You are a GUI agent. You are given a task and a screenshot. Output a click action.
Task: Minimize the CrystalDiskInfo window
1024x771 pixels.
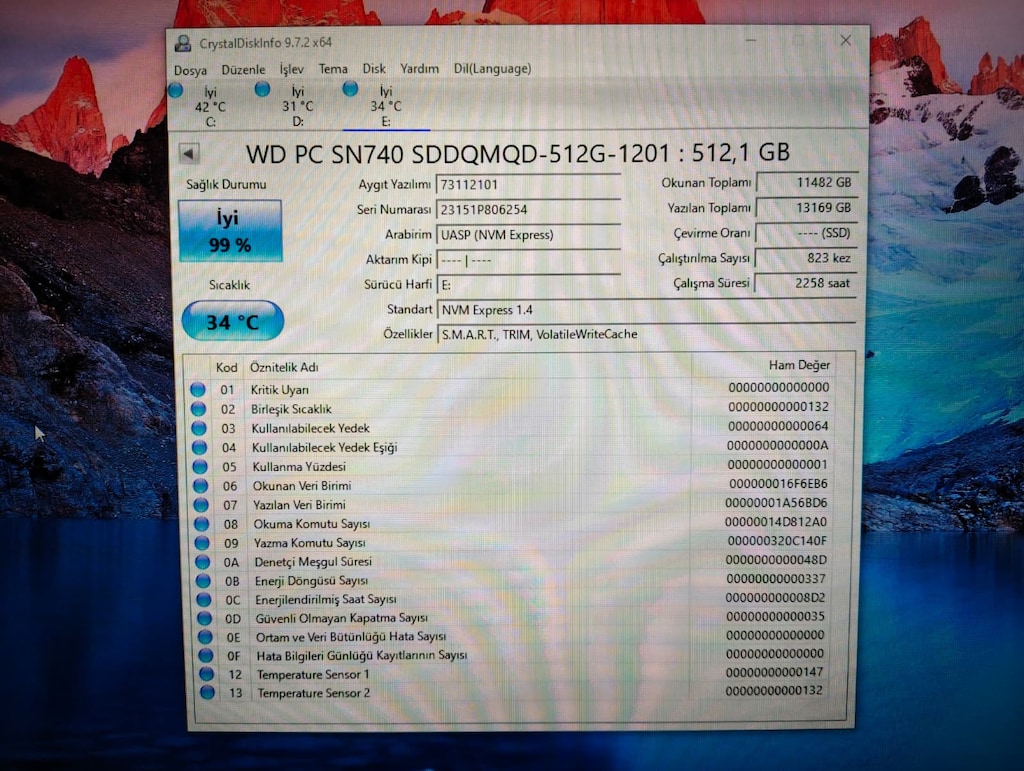click(x=751, y=40)
